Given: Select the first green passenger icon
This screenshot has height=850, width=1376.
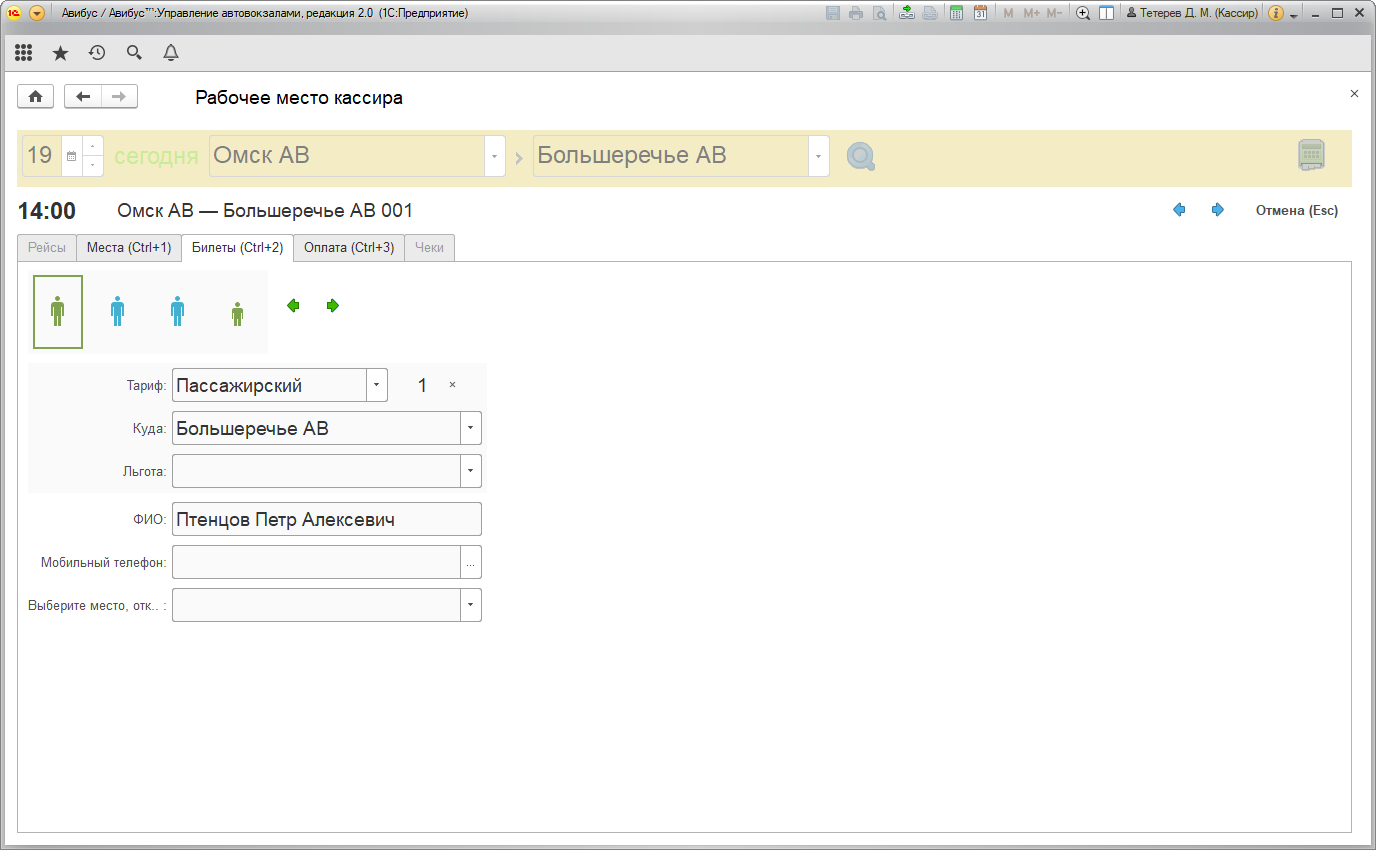Looking at the screenshot, I should tap(58, 312).
